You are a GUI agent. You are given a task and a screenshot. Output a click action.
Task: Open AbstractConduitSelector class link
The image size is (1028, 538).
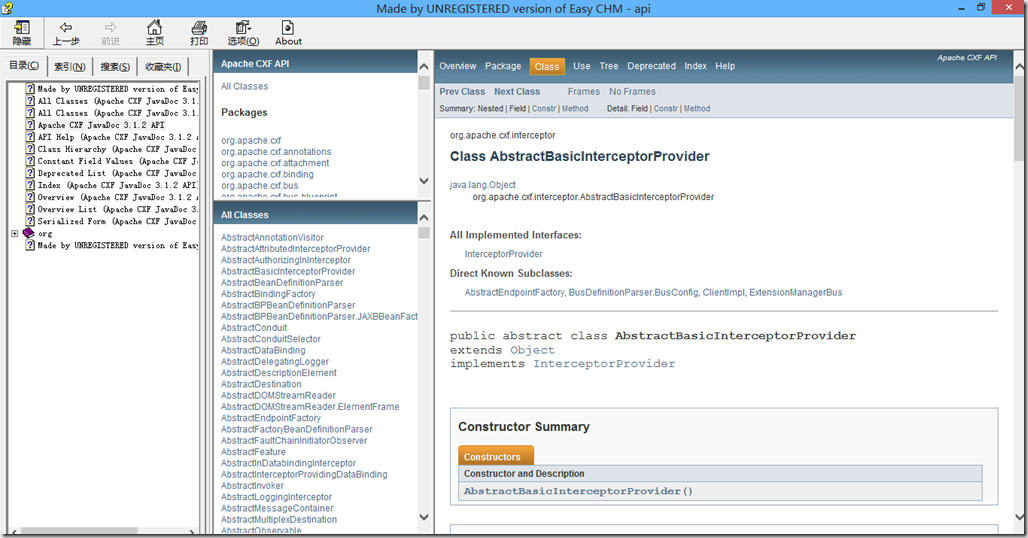click(x=271, y=339)
